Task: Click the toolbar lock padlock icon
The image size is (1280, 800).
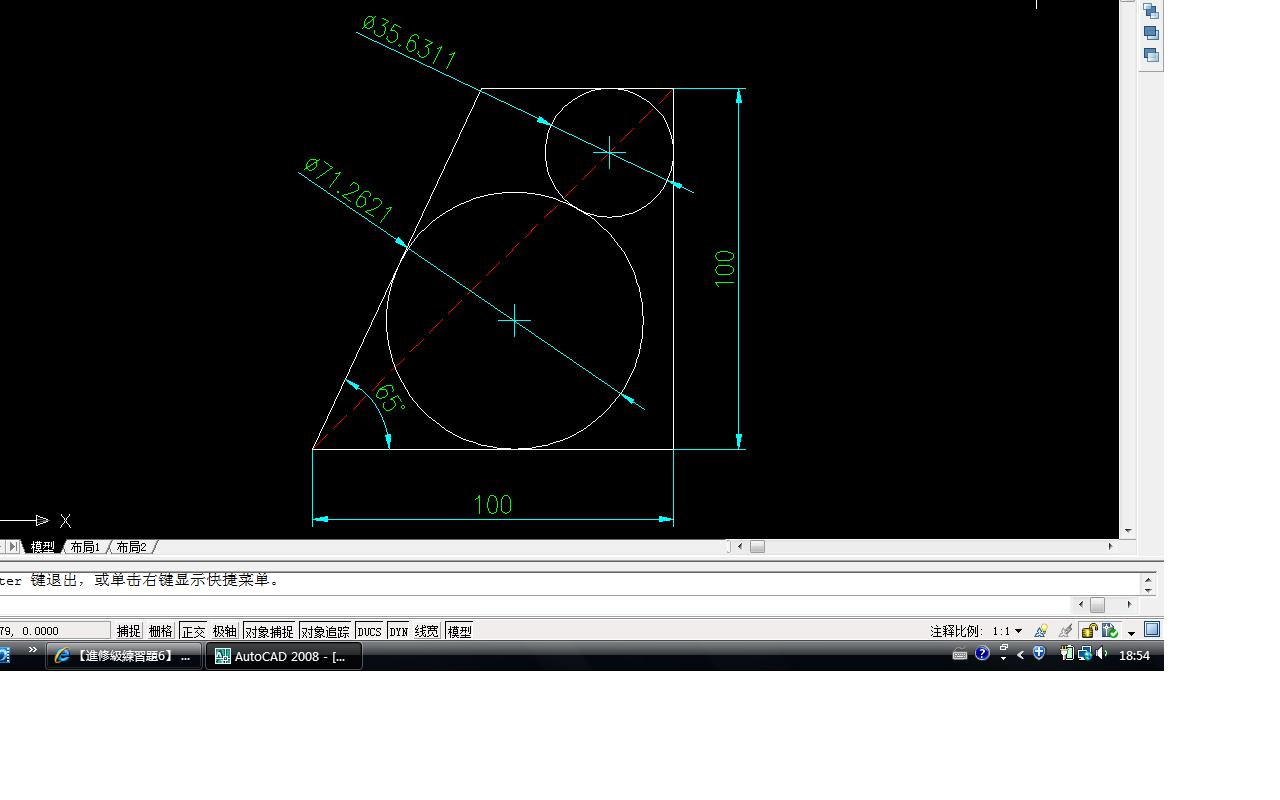Action: tap(1089, 631)
